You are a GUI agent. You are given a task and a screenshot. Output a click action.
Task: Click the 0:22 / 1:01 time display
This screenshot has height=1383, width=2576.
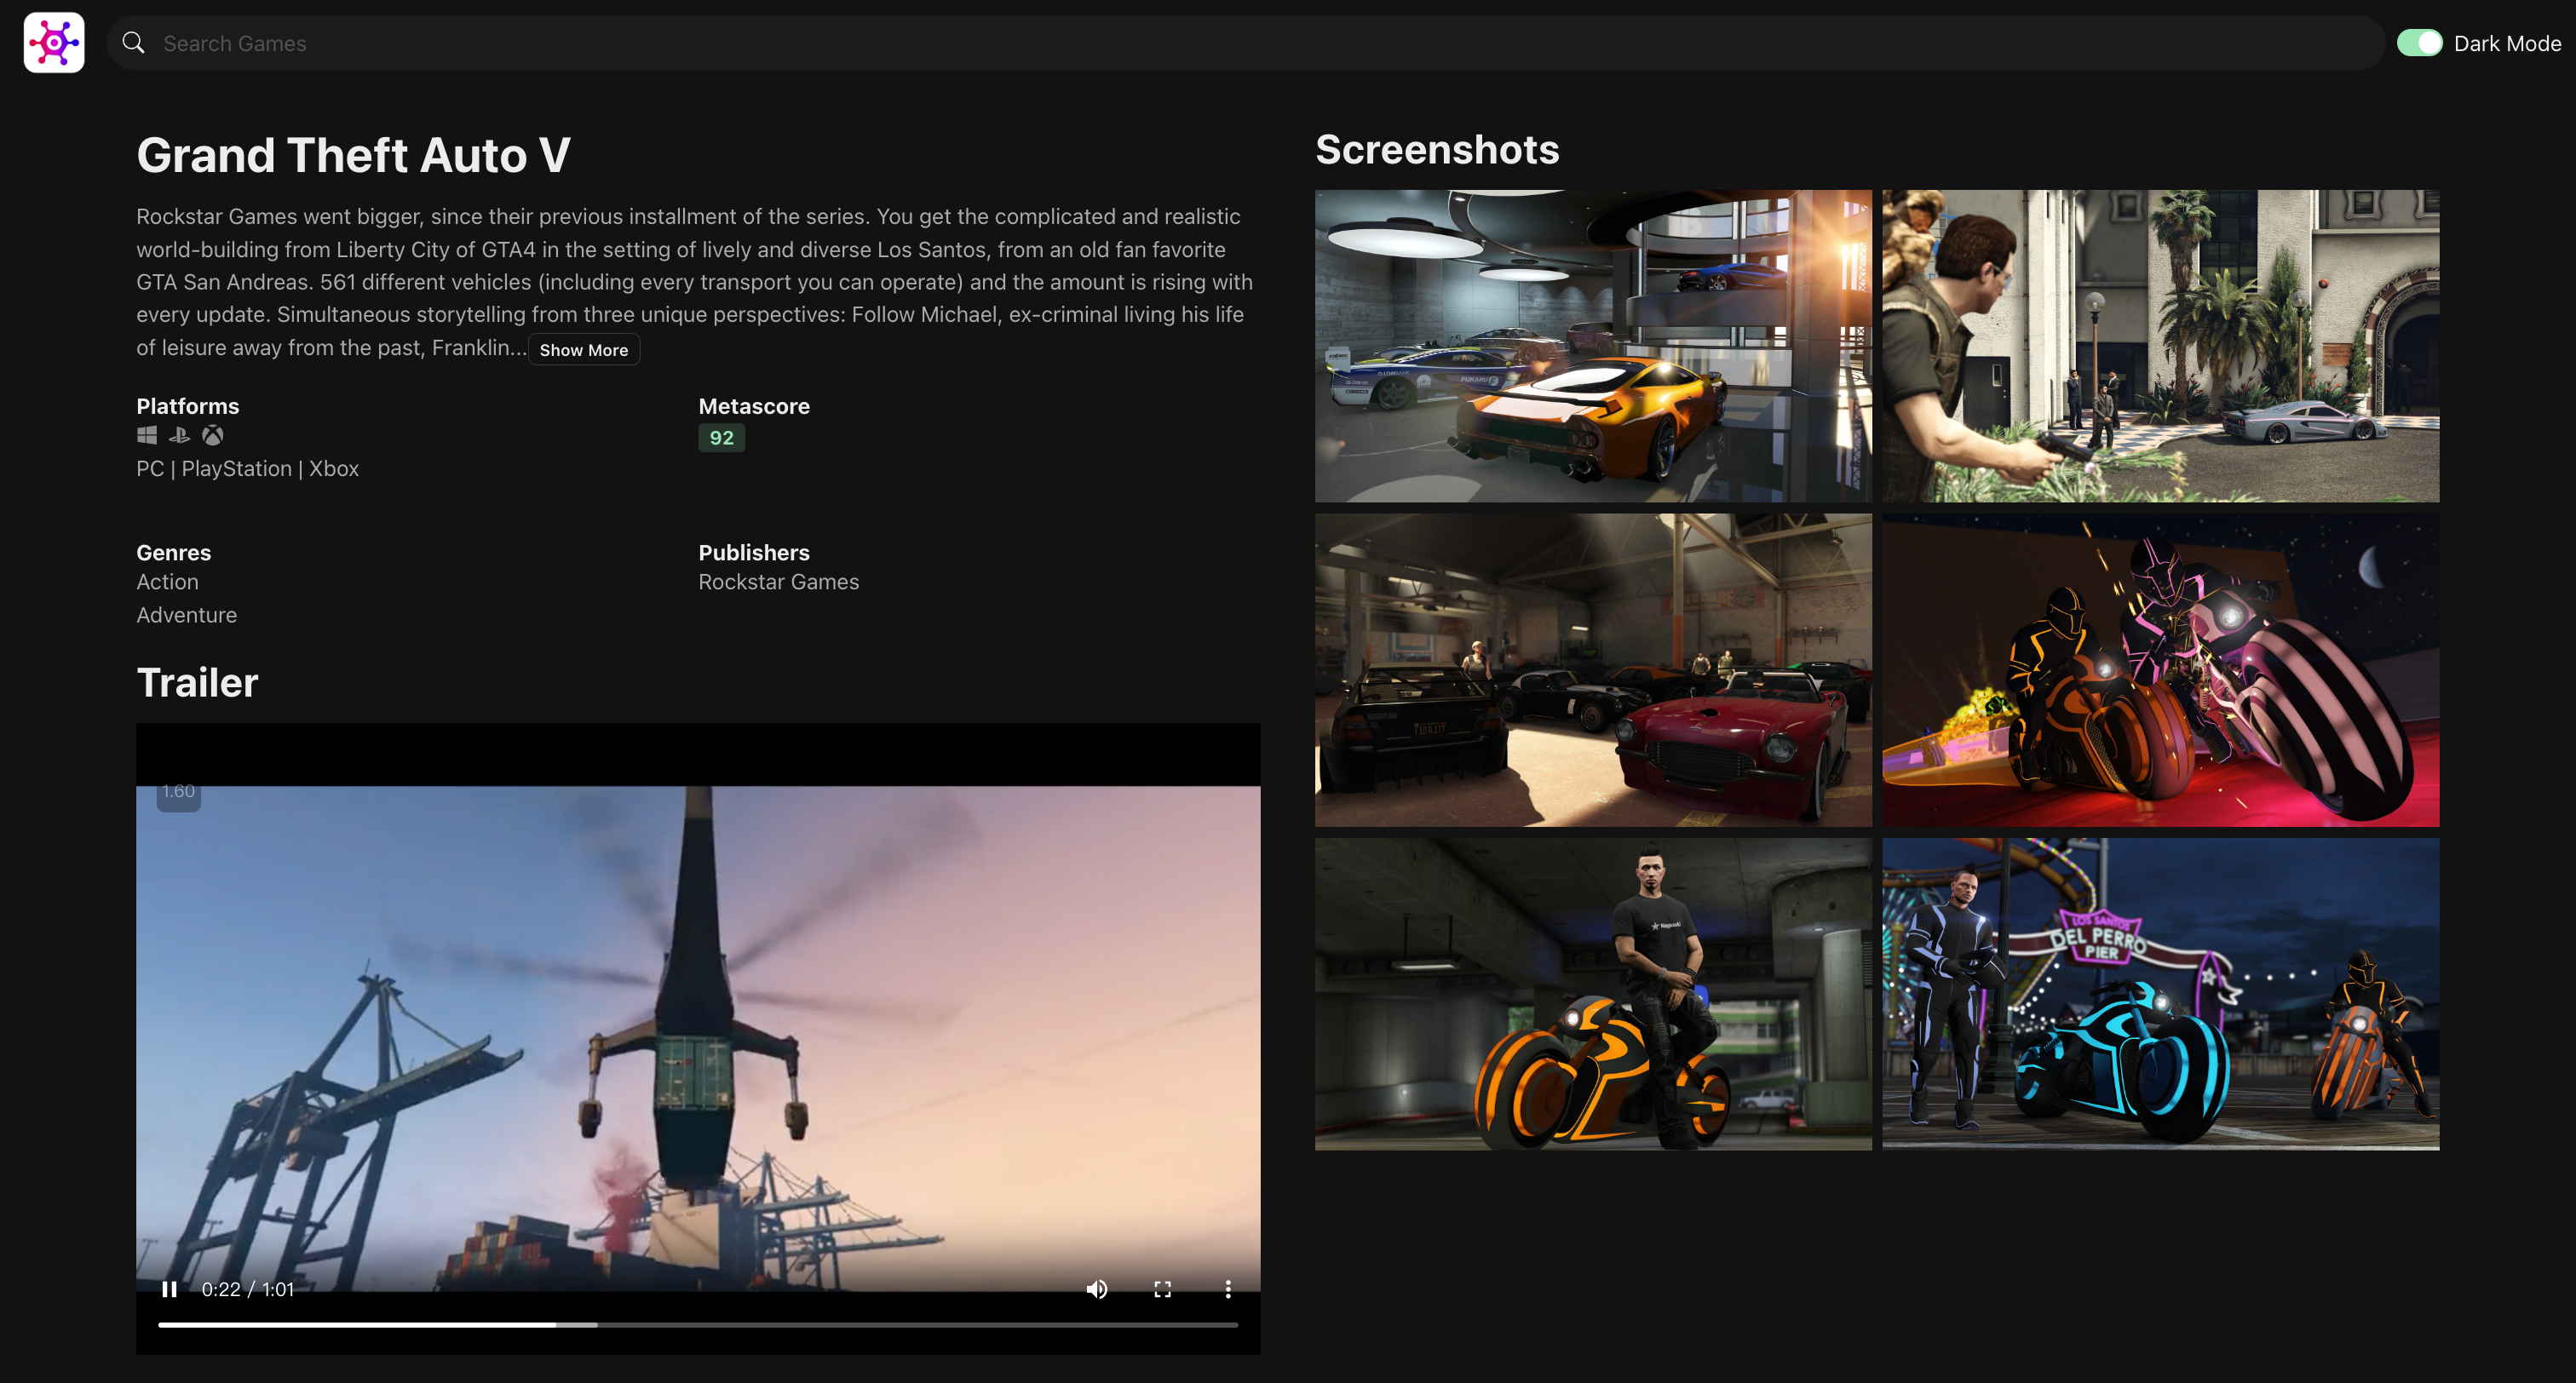pyautogui.click(x=248, y=1289)
